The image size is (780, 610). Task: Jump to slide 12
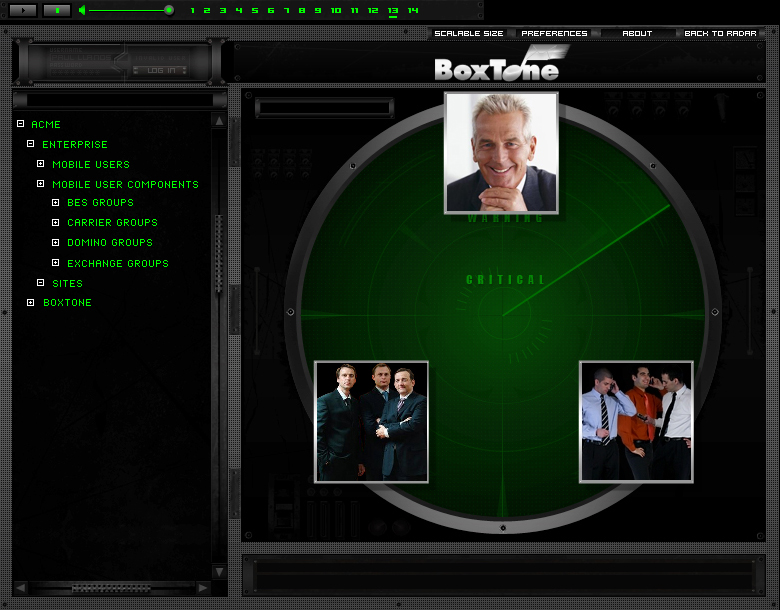[x=373, y=10]
